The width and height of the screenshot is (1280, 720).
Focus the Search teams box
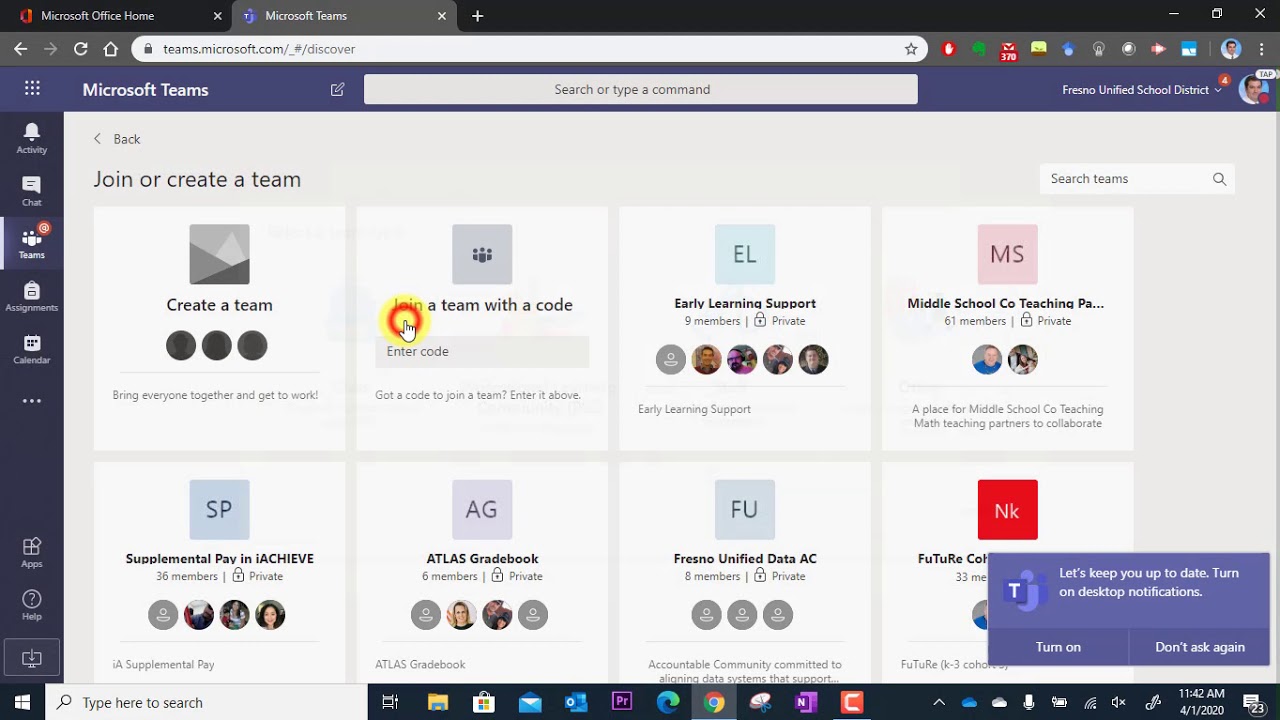tap(1137, 179)
